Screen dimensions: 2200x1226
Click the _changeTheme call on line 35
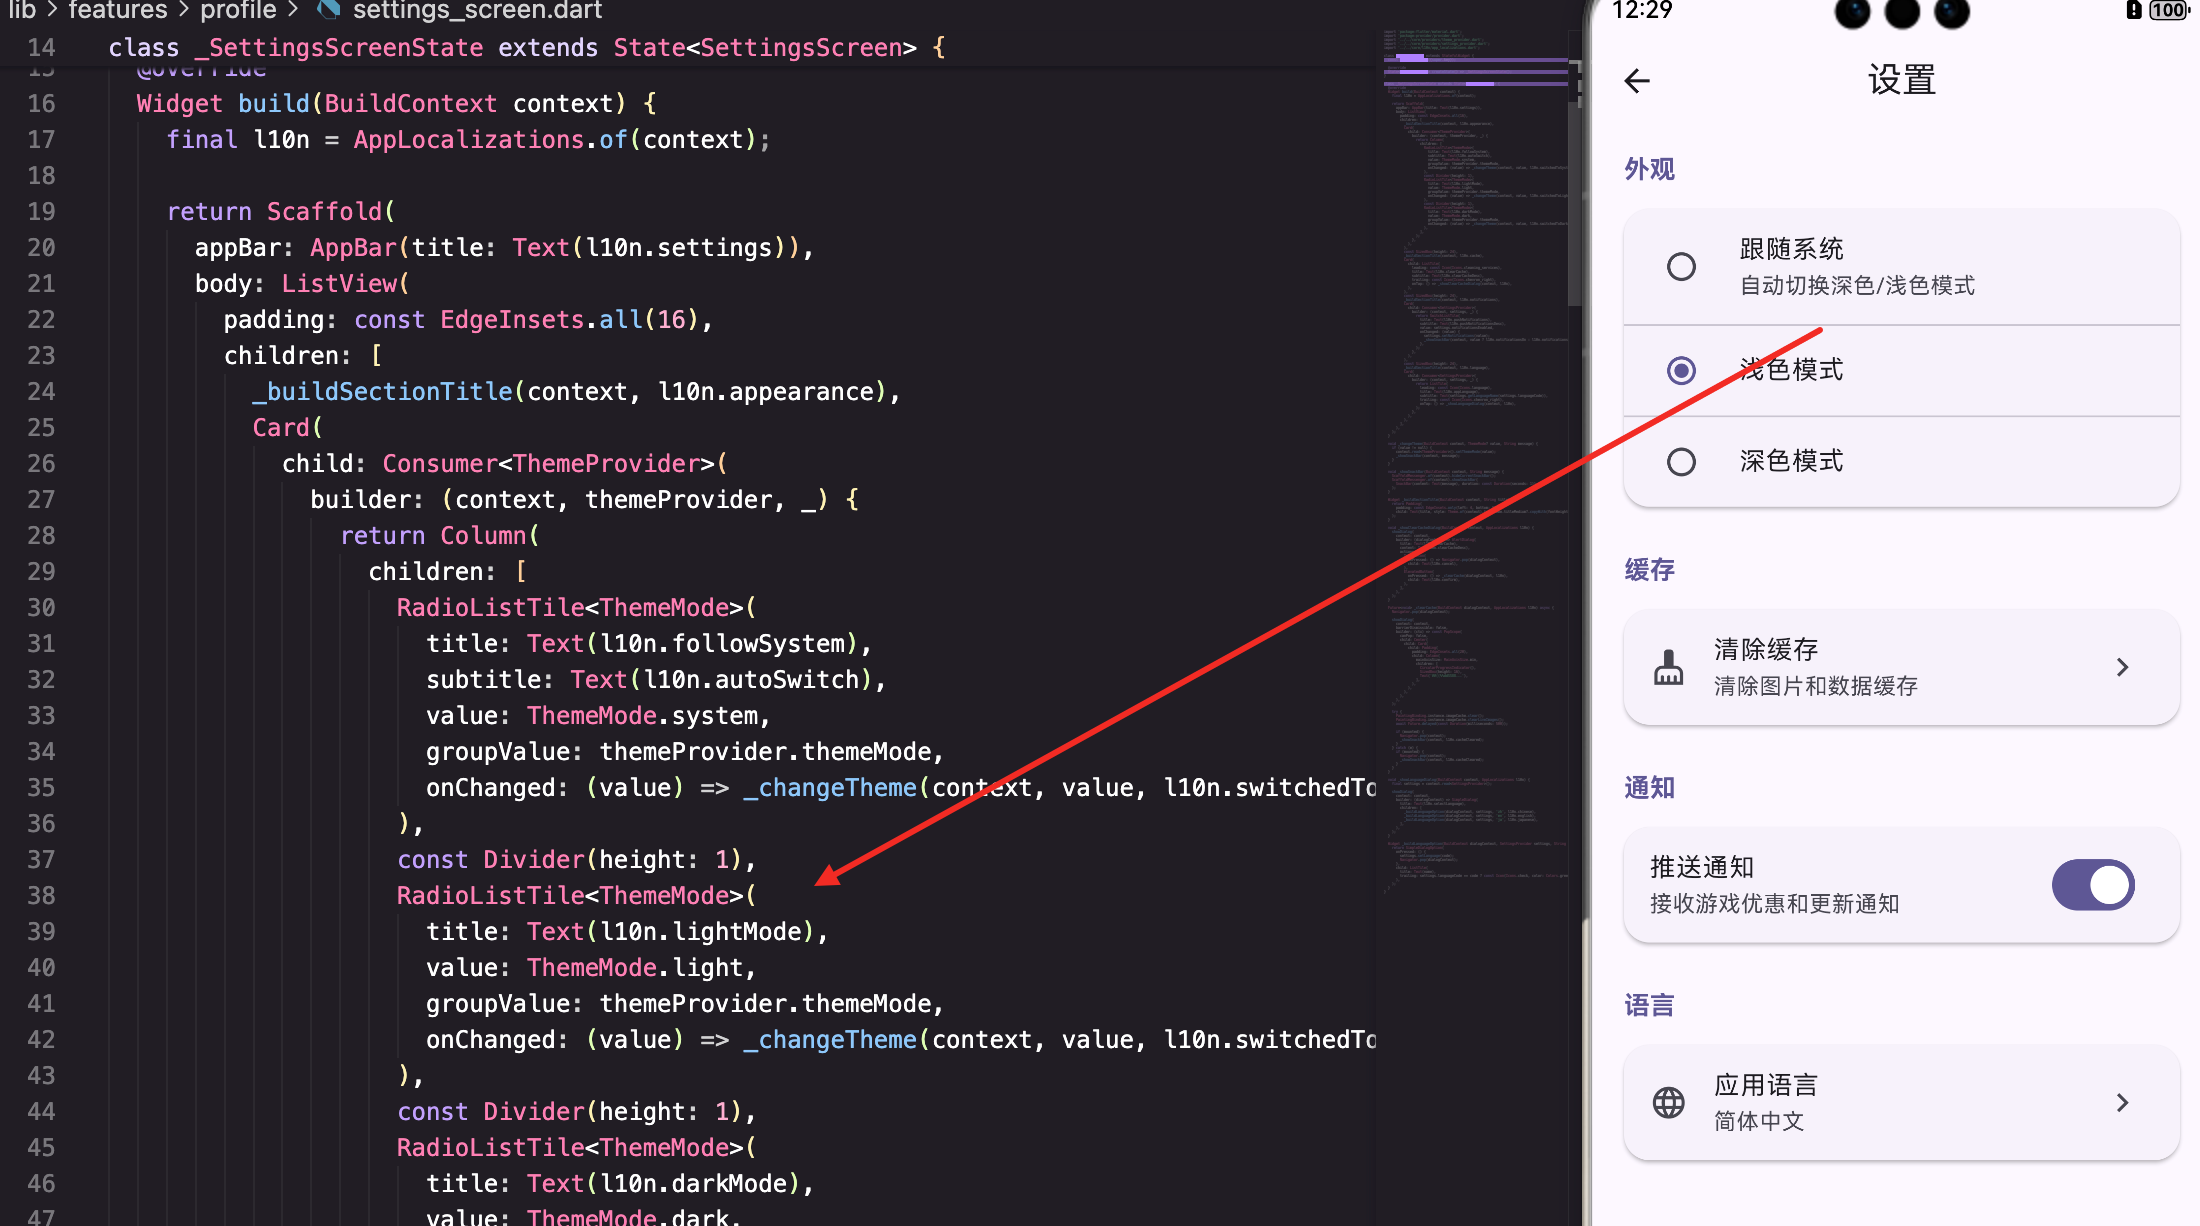point(830,788)
